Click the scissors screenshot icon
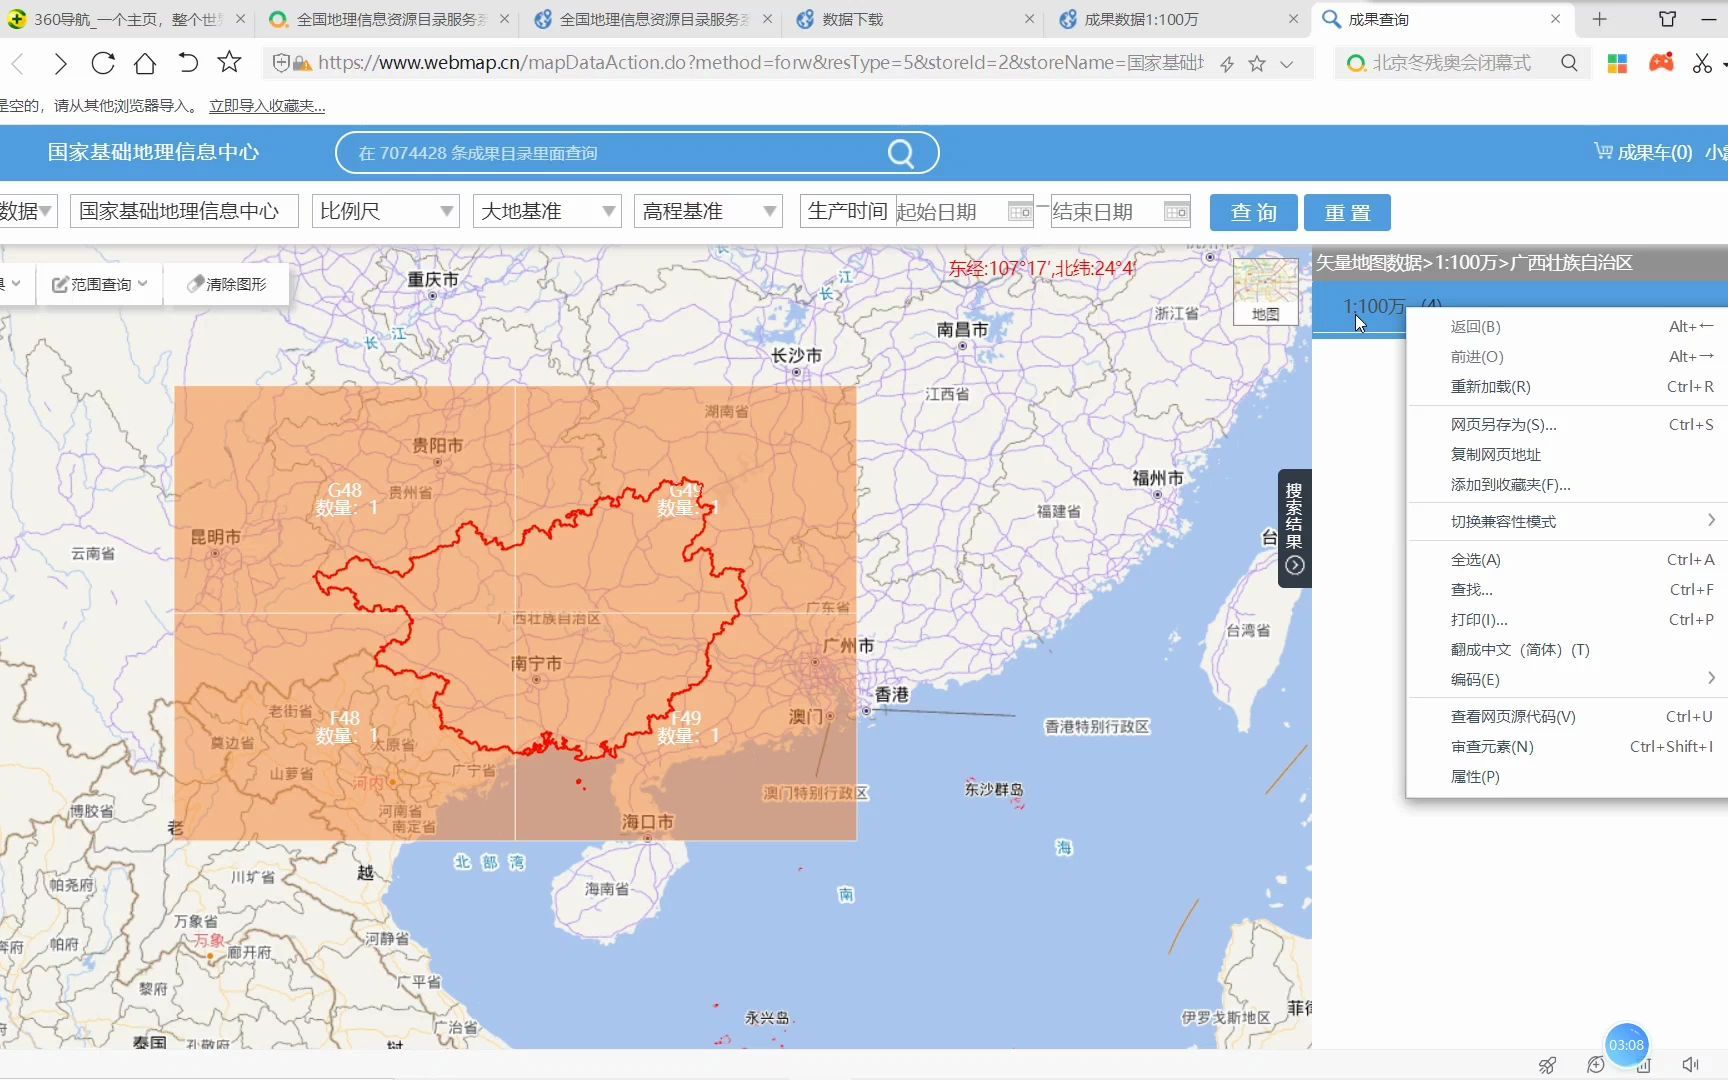1728x1080 pixels. 1702,63
